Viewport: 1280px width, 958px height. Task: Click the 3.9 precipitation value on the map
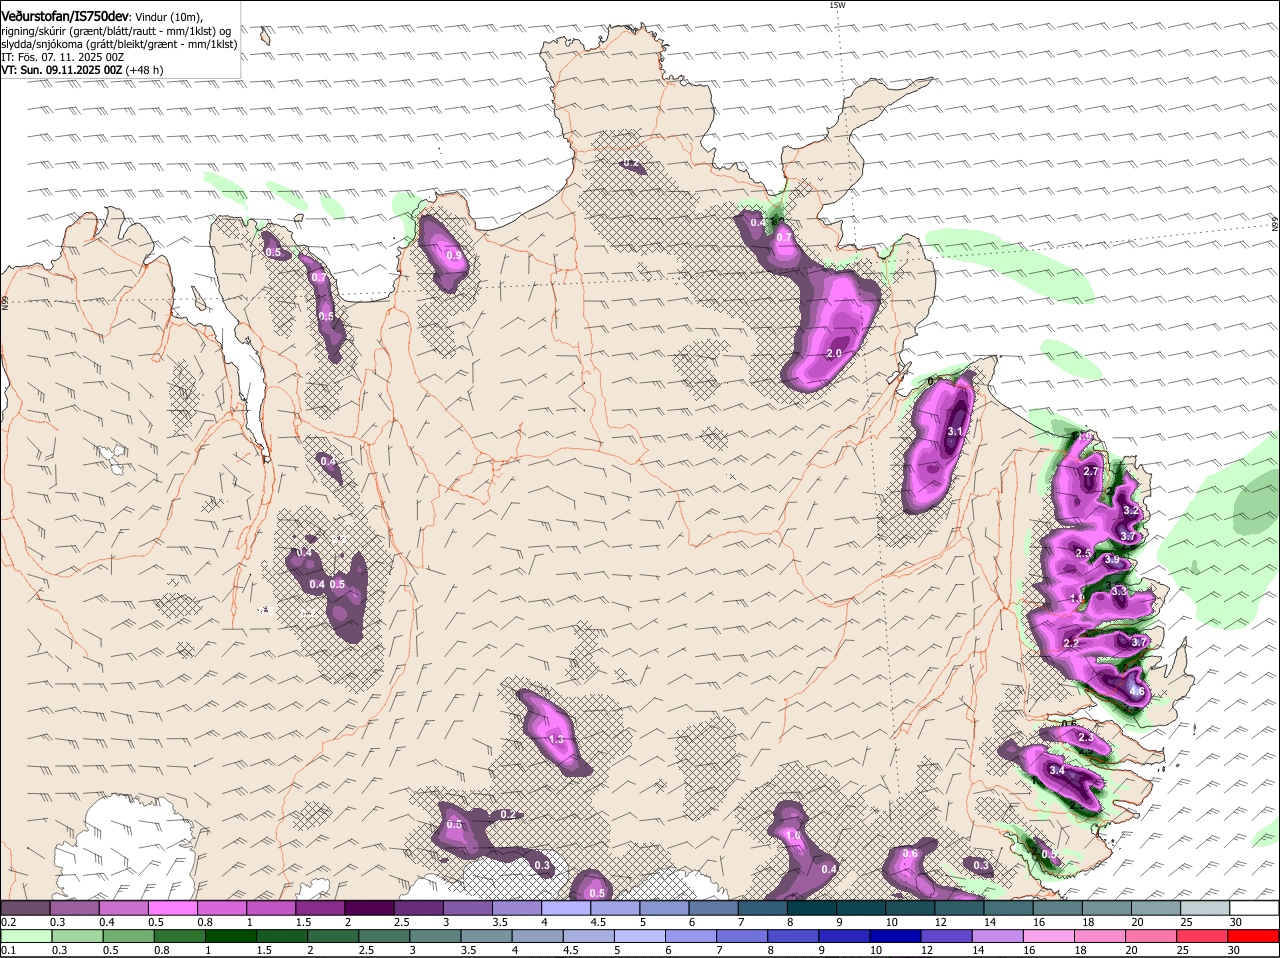(x=1112, y=560)
